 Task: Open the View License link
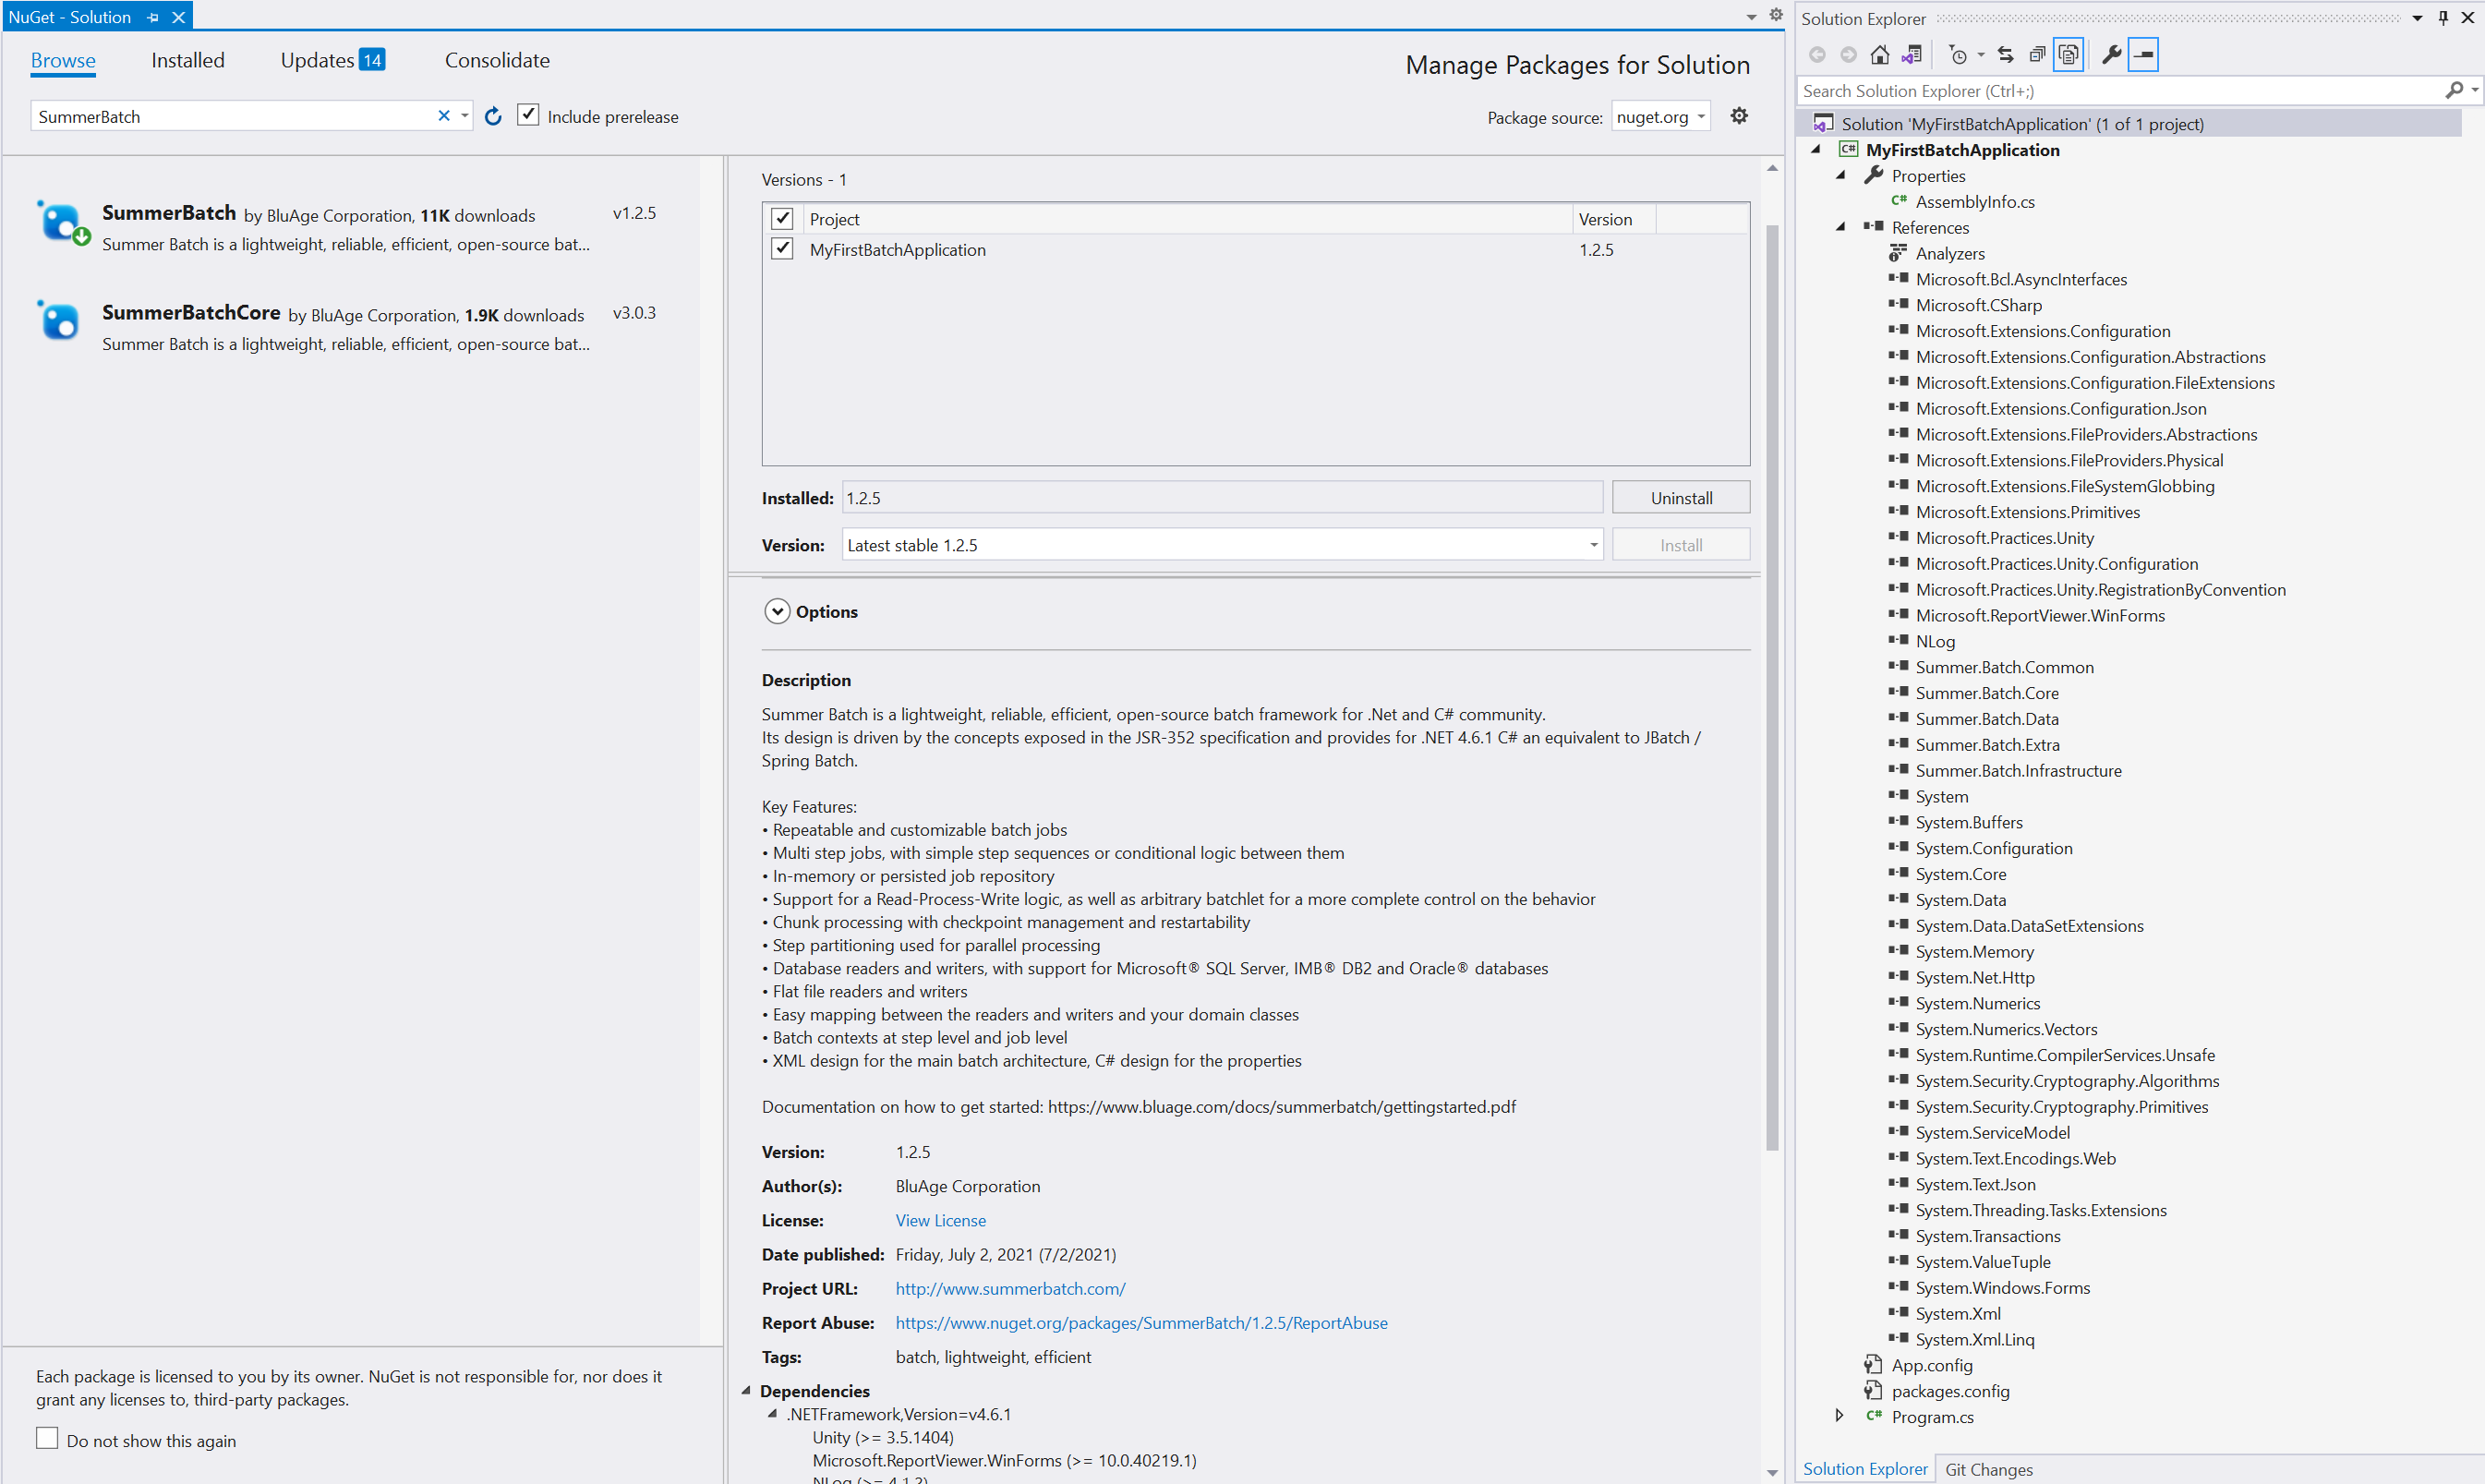click(x=940, y=1220)
